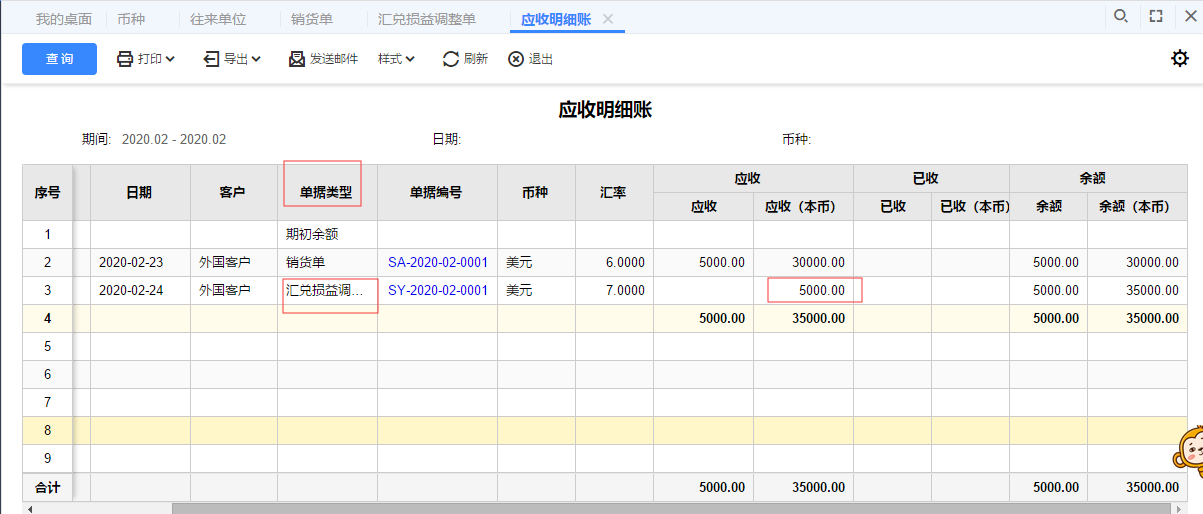Open the 样式 style dropdown
The image size is (1203, 514).
click(x=396, y=59)
